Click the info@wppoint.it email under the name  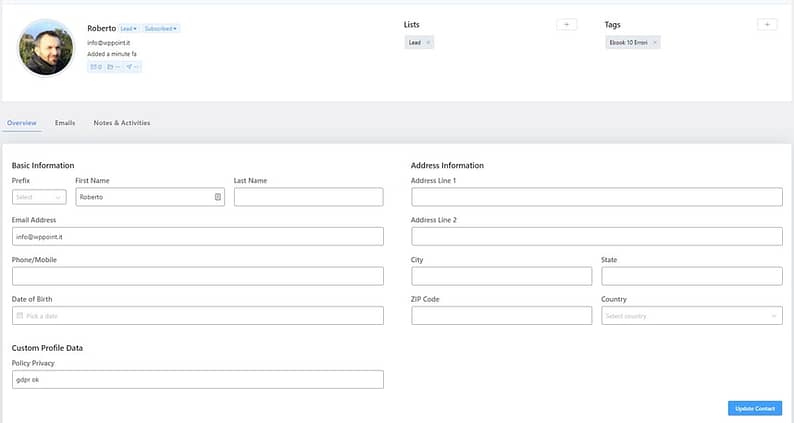pos(108,43)
